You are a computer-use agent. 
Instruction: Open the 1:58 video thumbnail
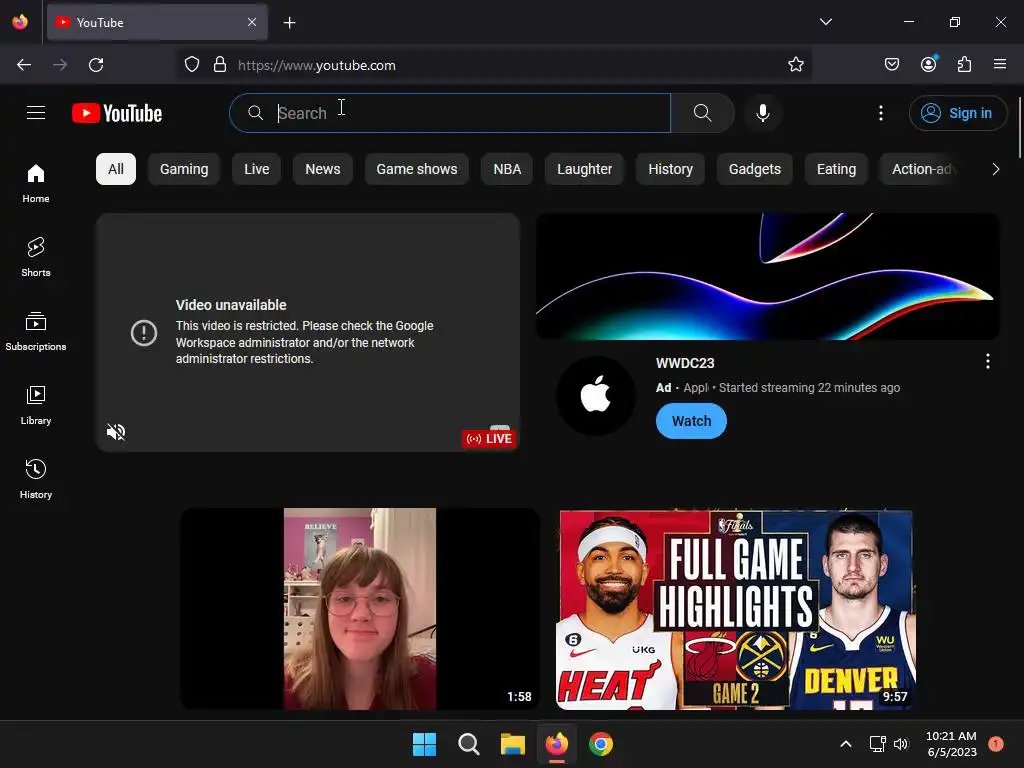coord(360,609)
